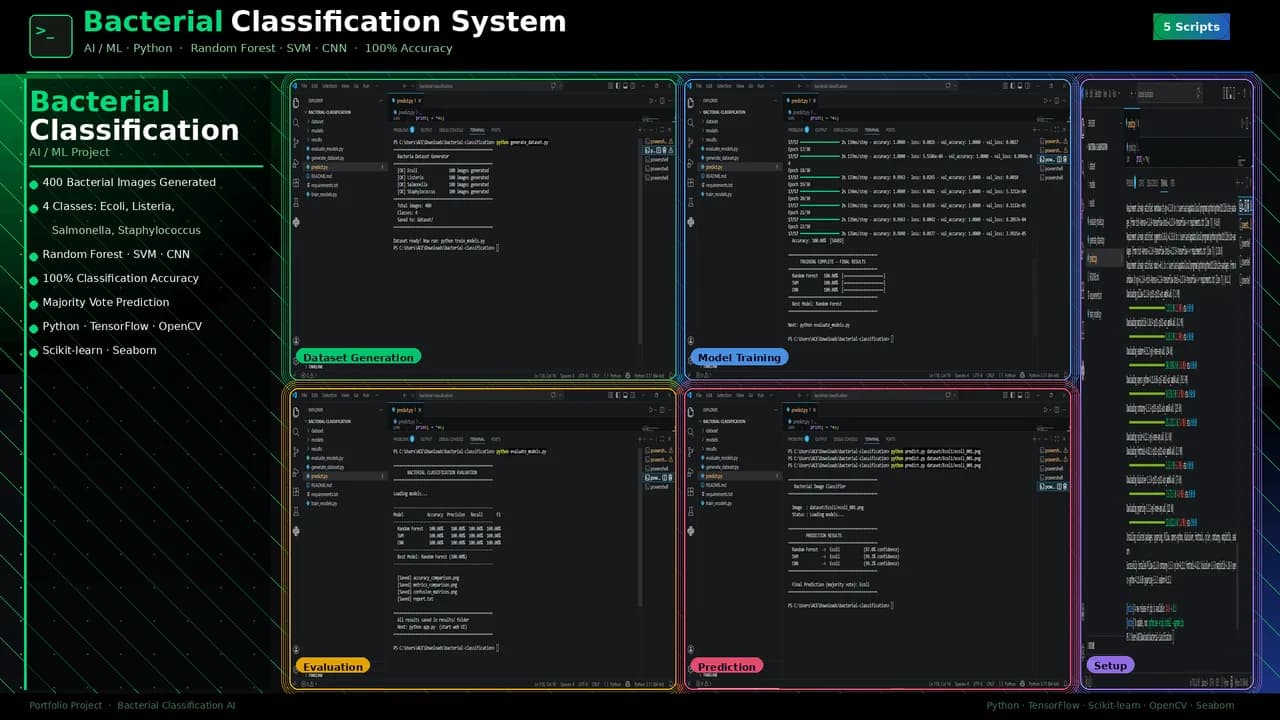Run Python file play icon in Prediction window
Screen dimensions: 1280x720
click(1043, 409)
